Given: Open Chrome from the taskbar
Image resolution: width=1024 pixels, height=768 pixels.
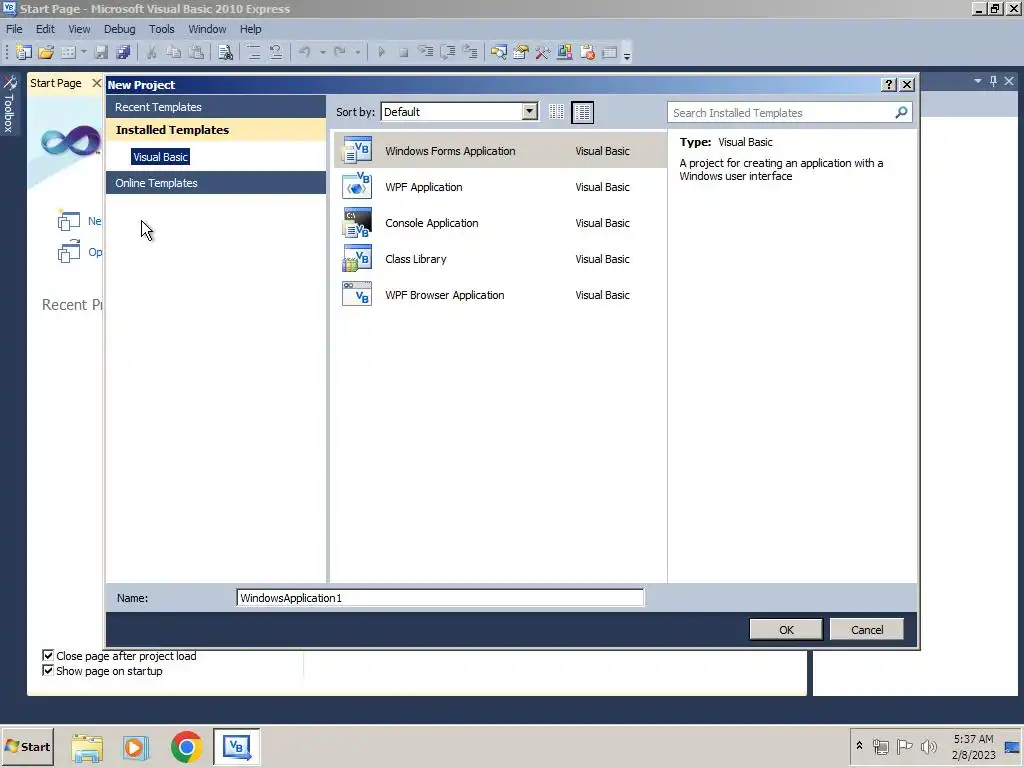Looking at the screenshot, I should point(186,746).
